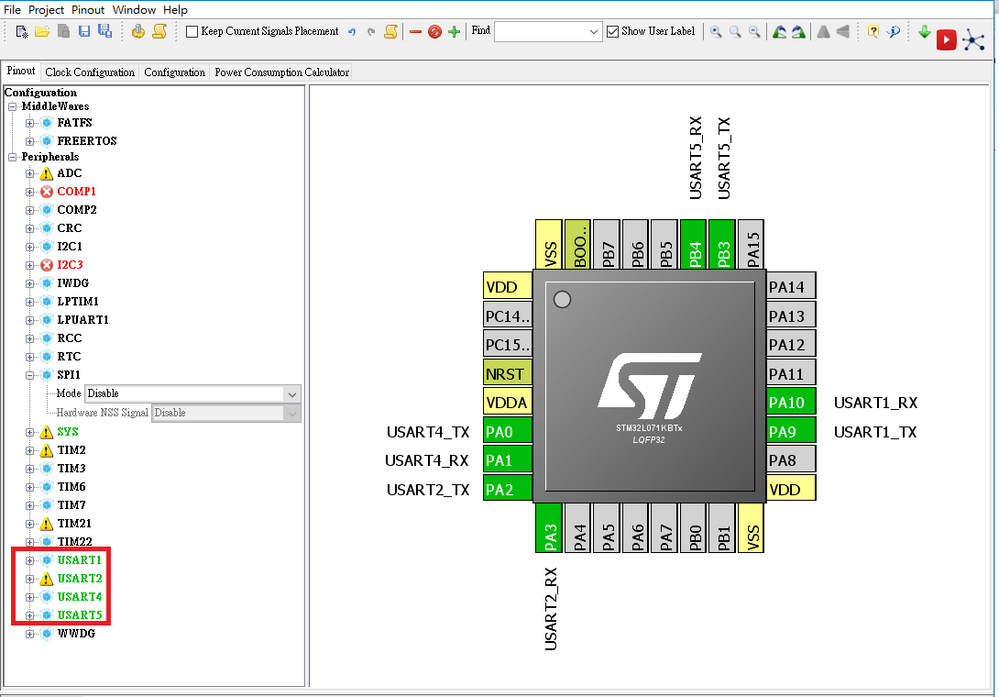
Task: Open the Window menu
Action: [134, 10]
